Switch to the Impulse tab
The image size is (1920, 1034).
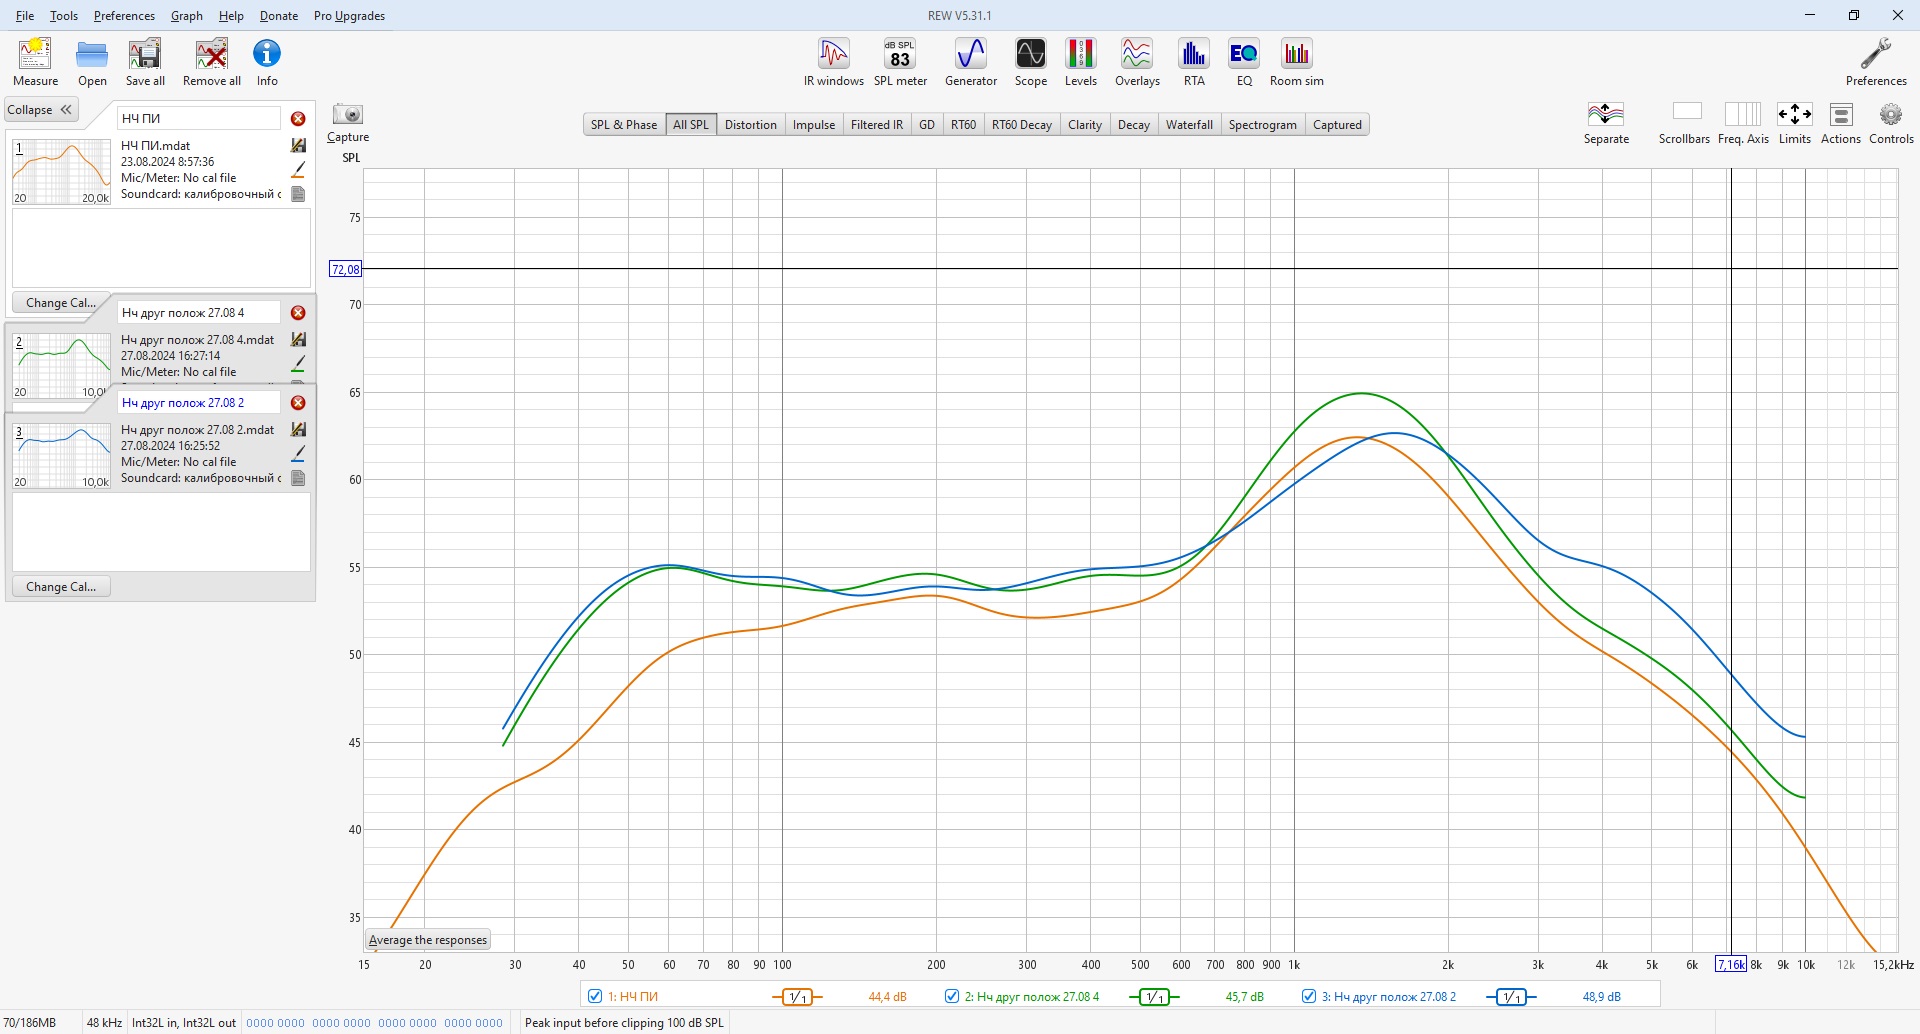pyautogui.click(x=814, y=125)
